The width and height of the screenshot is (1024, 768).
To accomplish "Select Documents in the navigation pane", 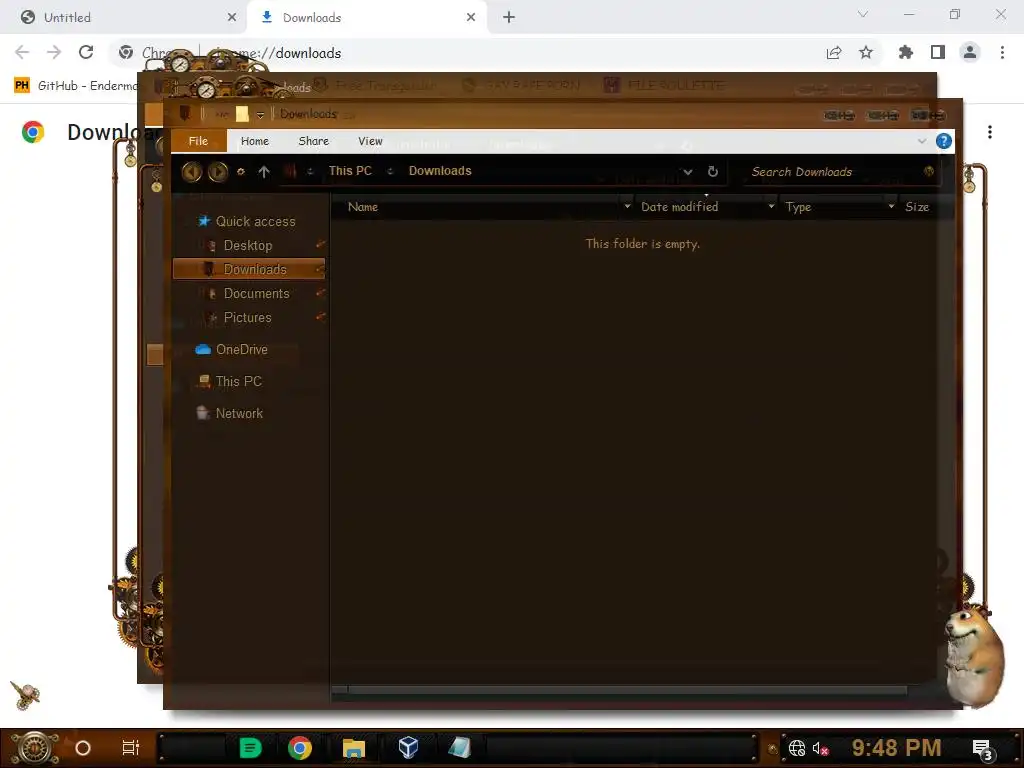I will (256, 293).
